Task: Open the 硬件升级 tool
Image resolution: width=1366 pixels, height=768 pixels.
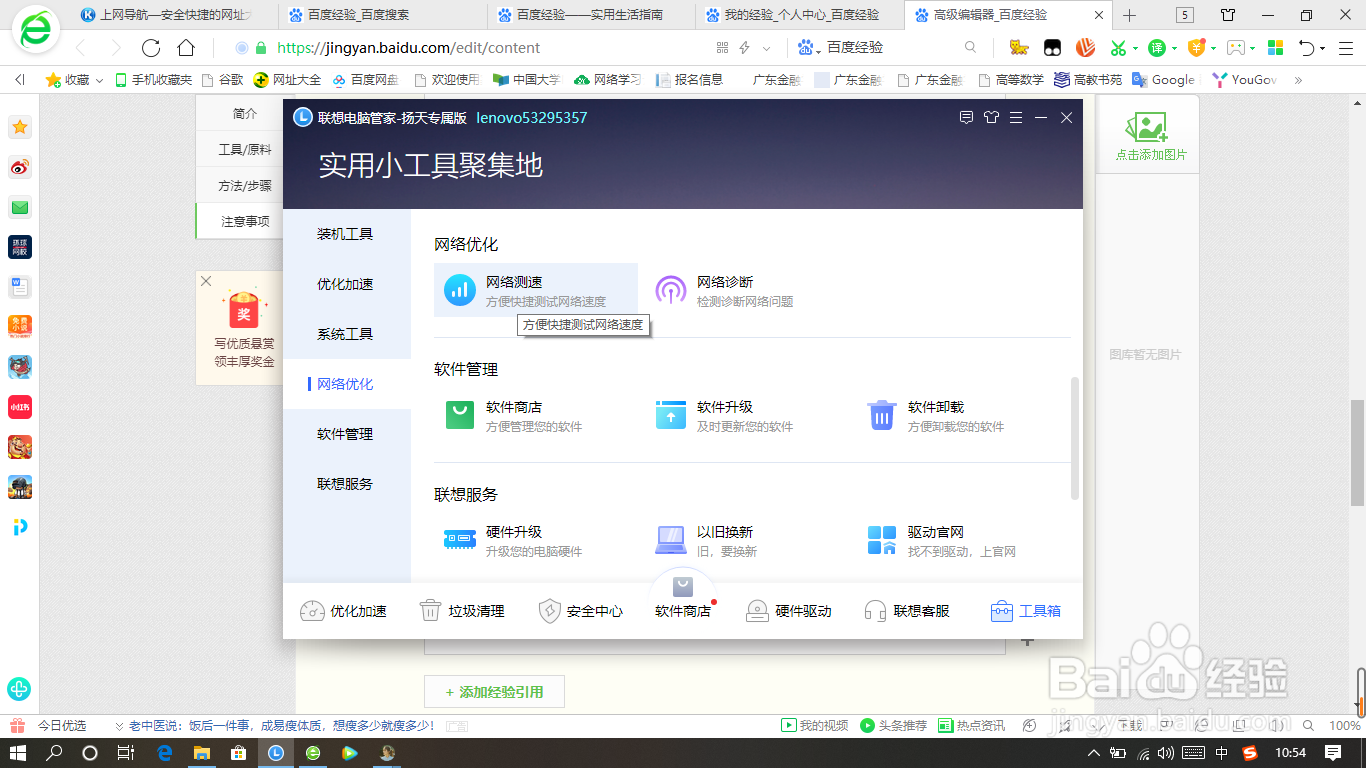Action: tap(514, 541)
